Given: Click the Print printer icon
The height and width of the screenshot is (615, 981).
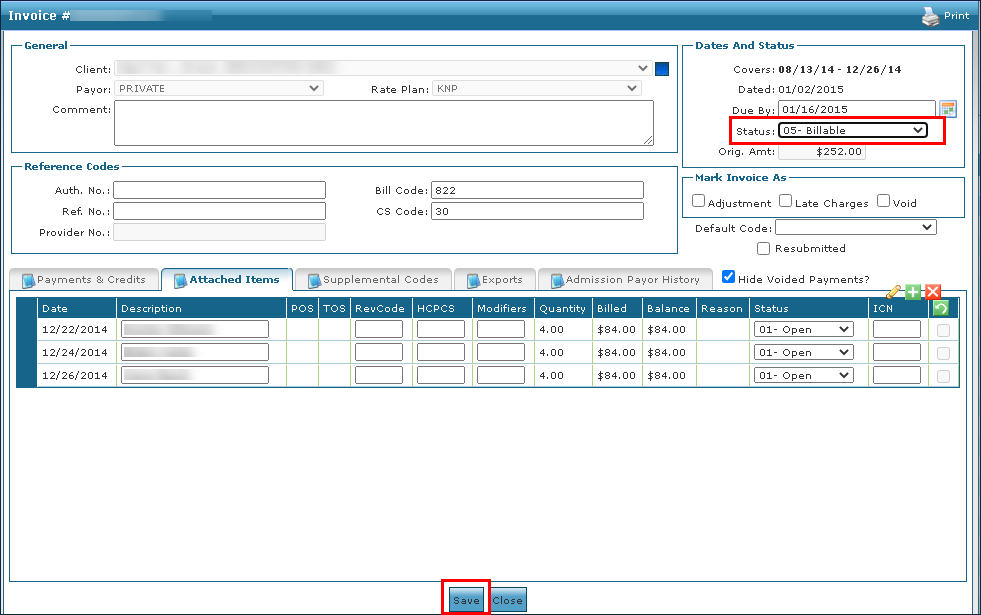Looking at the screenshot, I should pos(930,16).
